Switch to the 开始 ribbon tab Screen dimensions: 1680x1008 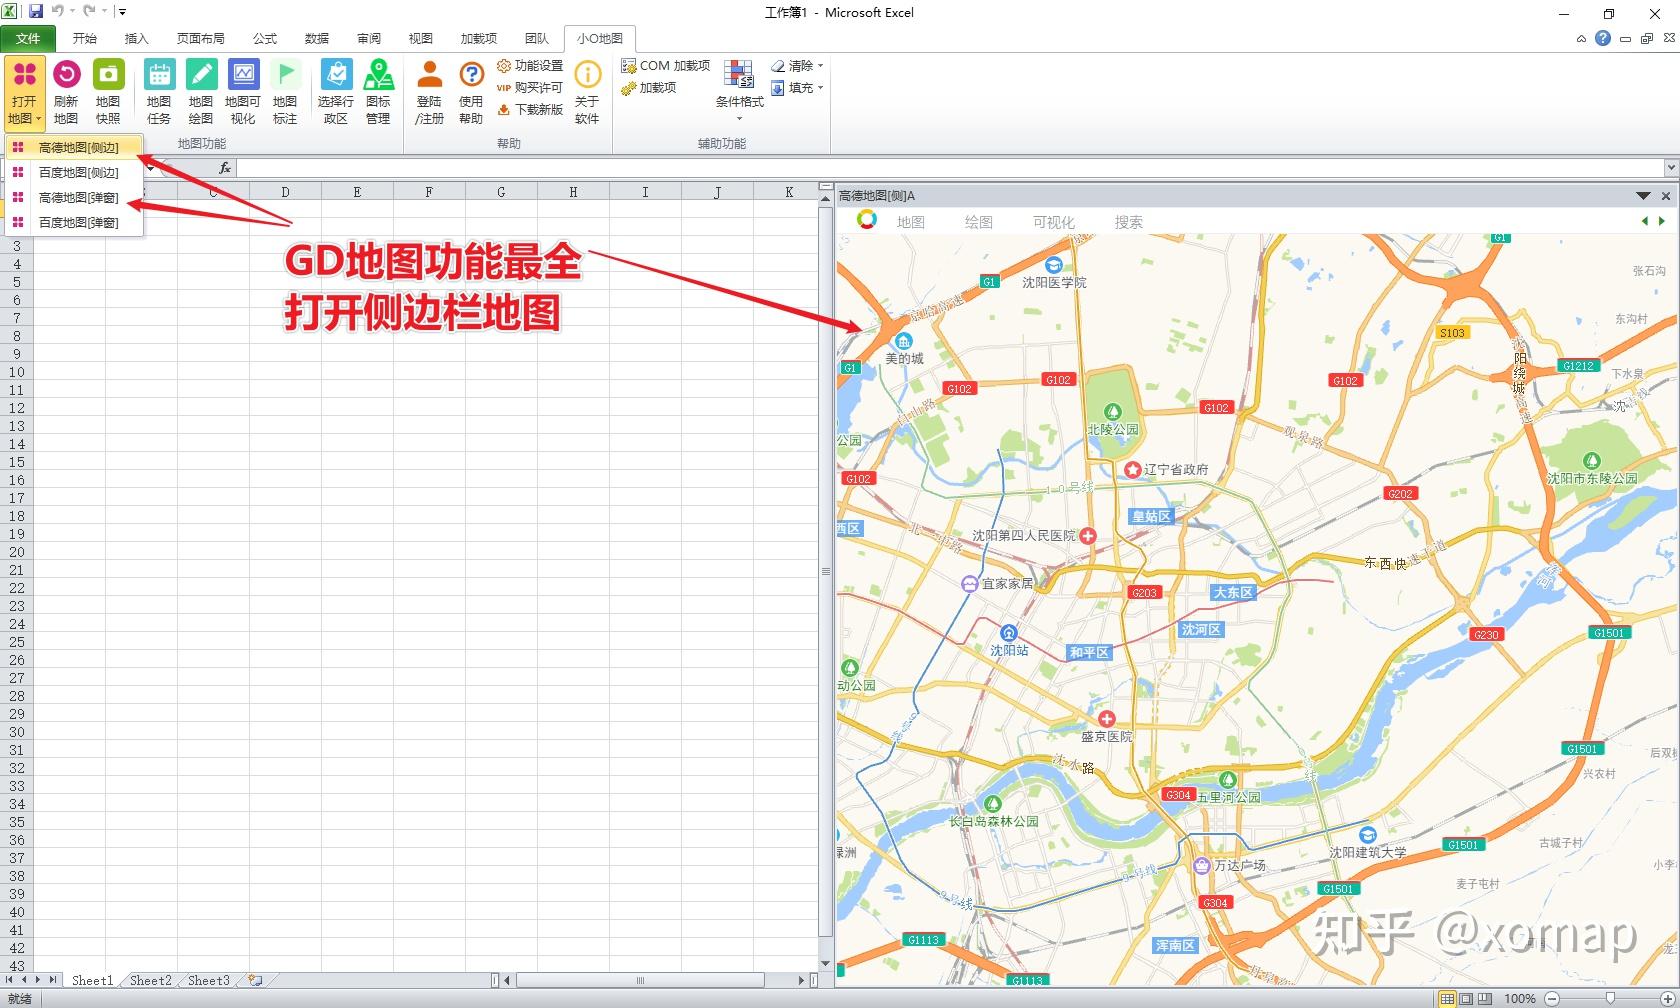85,38
